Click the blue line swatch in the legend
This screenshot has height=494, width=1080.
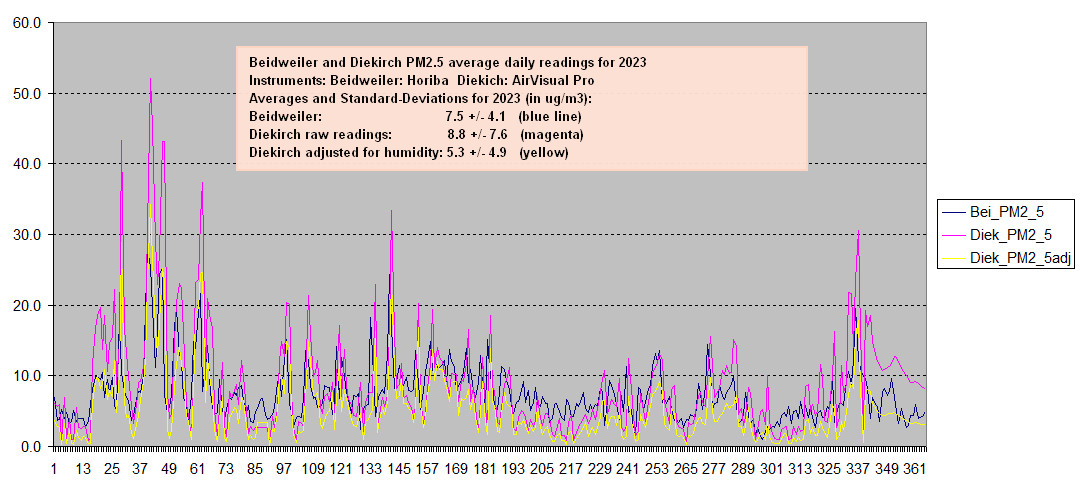(953, 212)
